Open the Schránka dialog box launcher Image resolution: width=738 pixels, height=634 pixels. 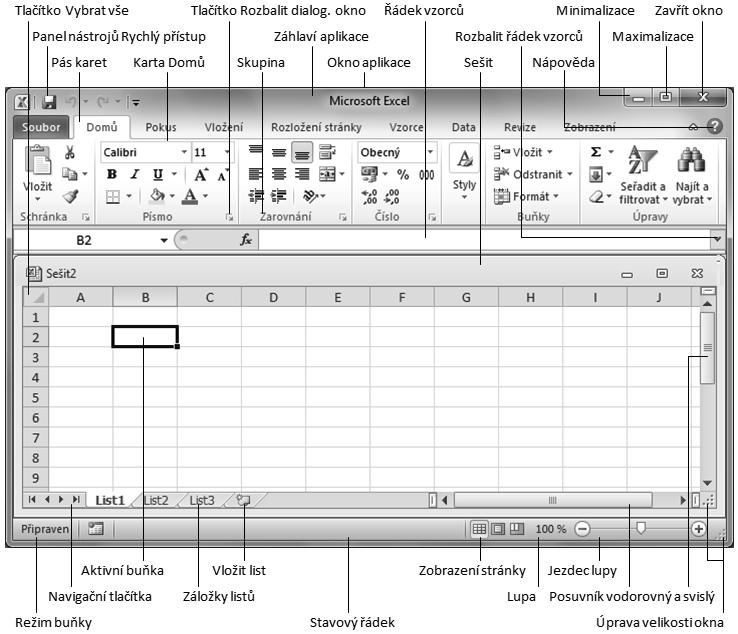[x=86, y=217]
